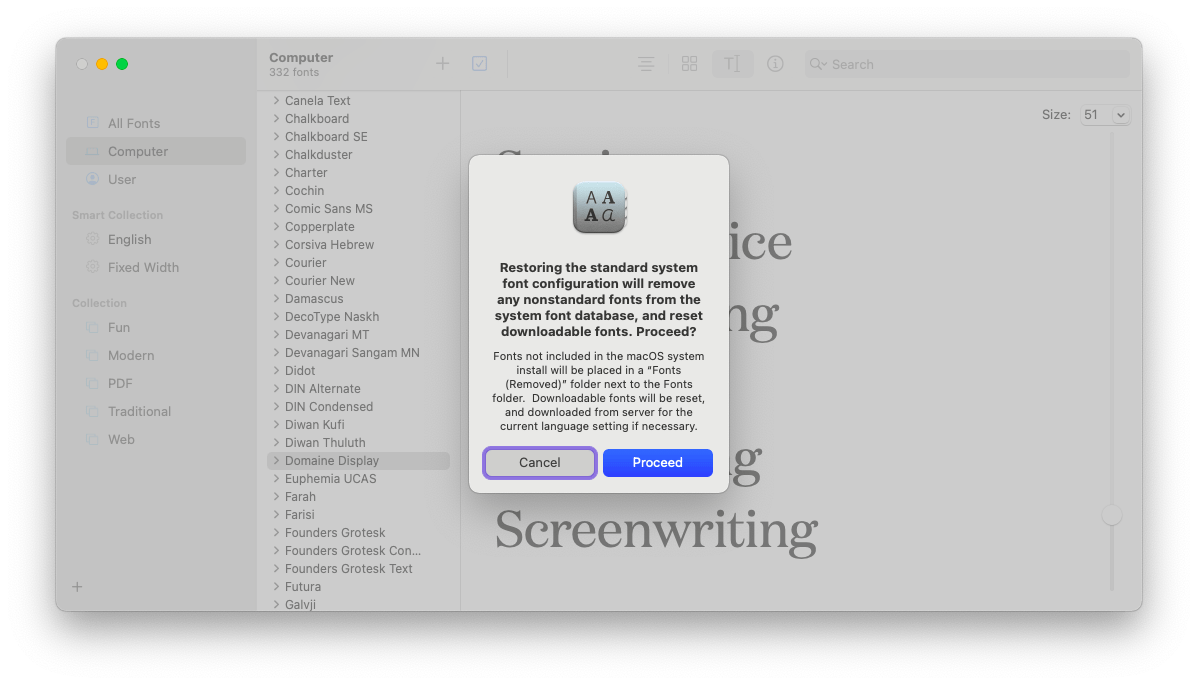Screen dimensions: 1198x685
Task: Add a new font with the plus toolbar icon
Action: pyautogui.click(x=442, y=63)
